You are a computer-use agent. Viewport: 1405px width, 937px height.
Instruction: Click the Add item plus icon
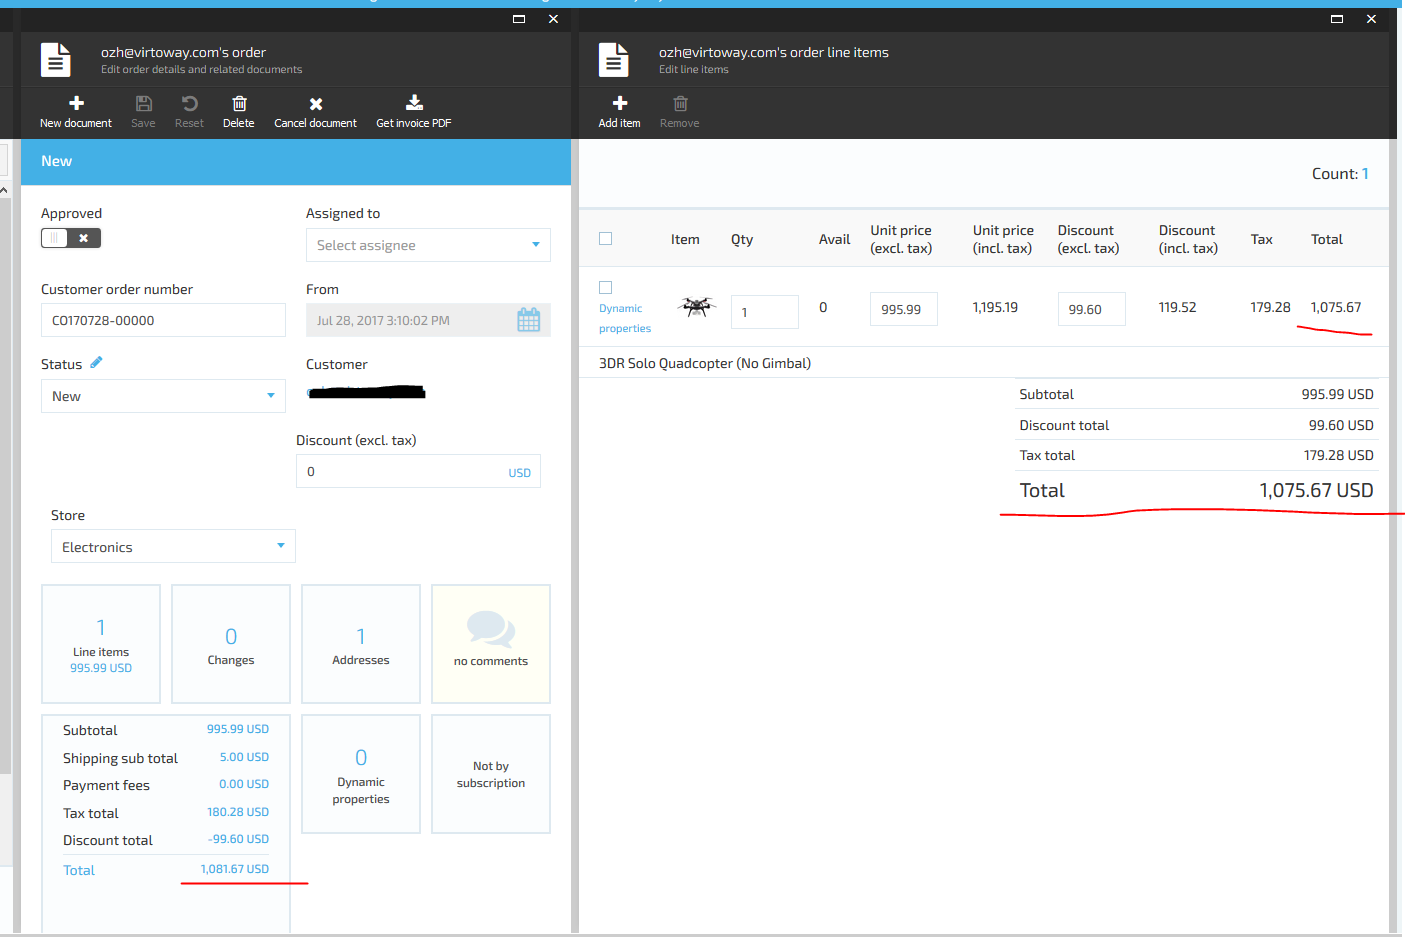pyautogui.click(x=620, y=103)
